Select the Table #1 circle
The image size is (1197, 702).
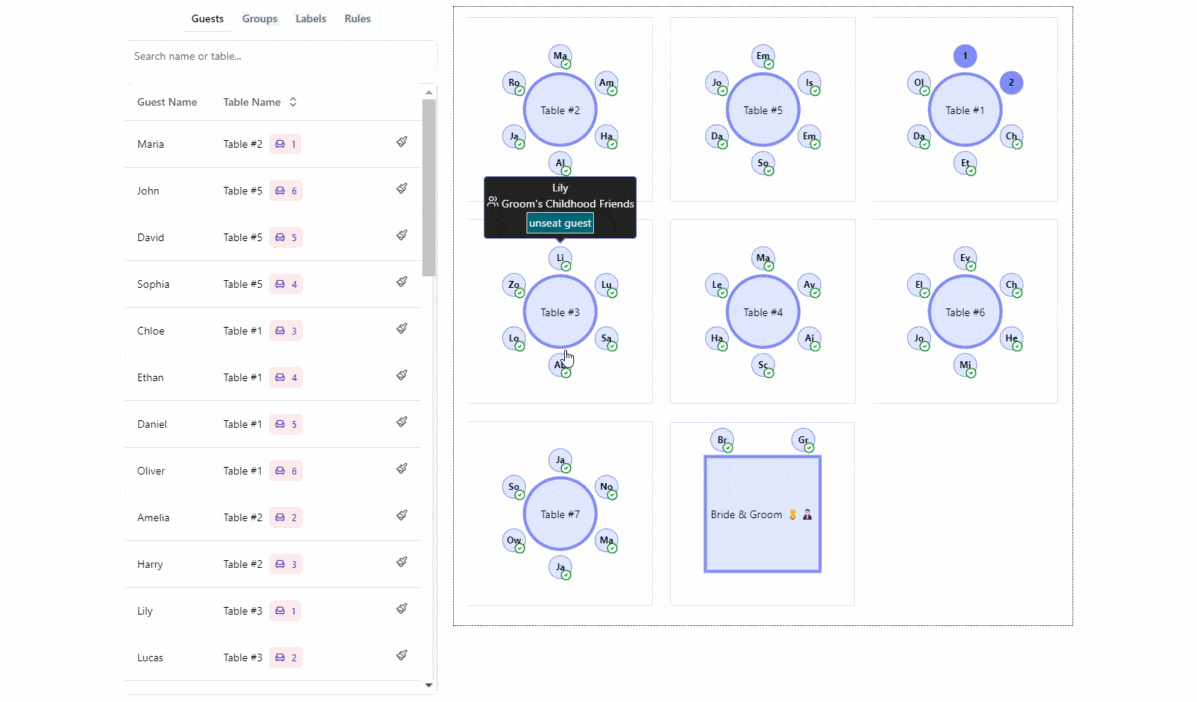click(x=965, y=110)
